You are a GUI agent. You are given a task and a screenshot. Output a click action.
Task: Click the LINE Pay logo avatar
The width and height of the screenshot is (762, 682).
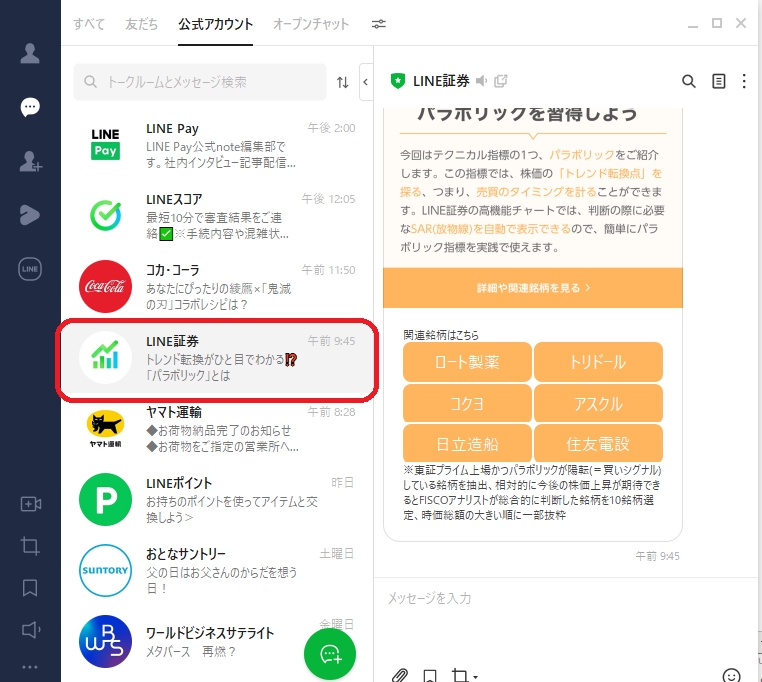[105, 144]
